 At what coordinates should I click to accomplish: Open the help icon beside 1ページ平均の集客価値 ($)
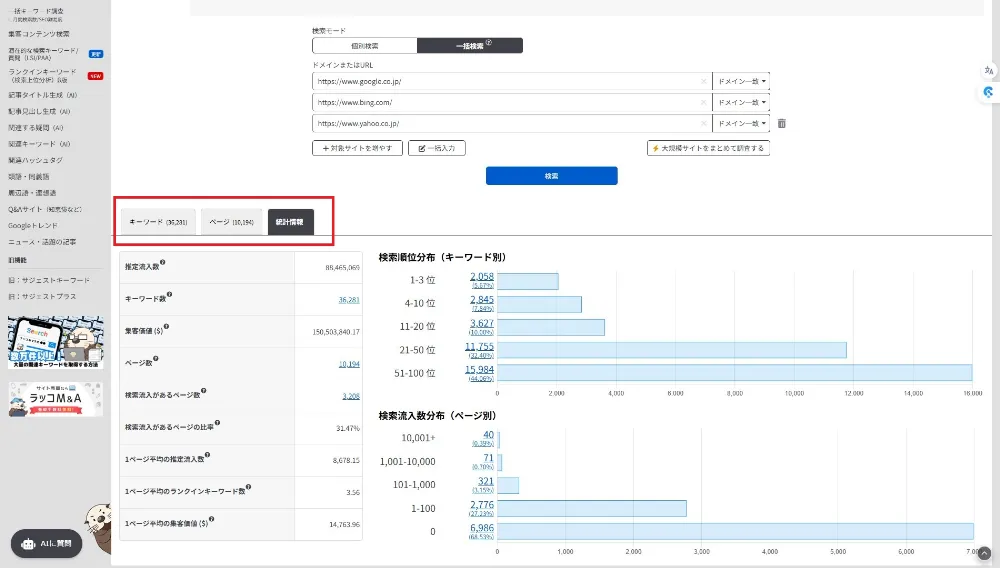pyautogui.click(x=211, y=519)
